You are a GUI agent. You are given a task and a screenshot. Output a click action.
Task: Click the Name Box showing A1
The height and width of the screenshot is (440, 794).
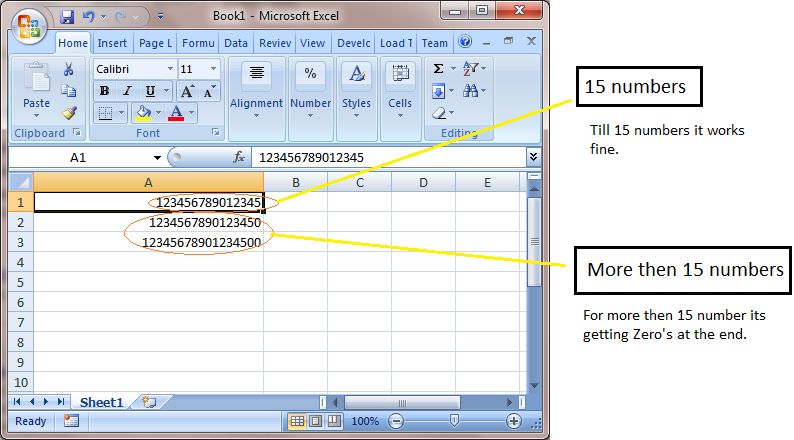(x=78, y=157)
